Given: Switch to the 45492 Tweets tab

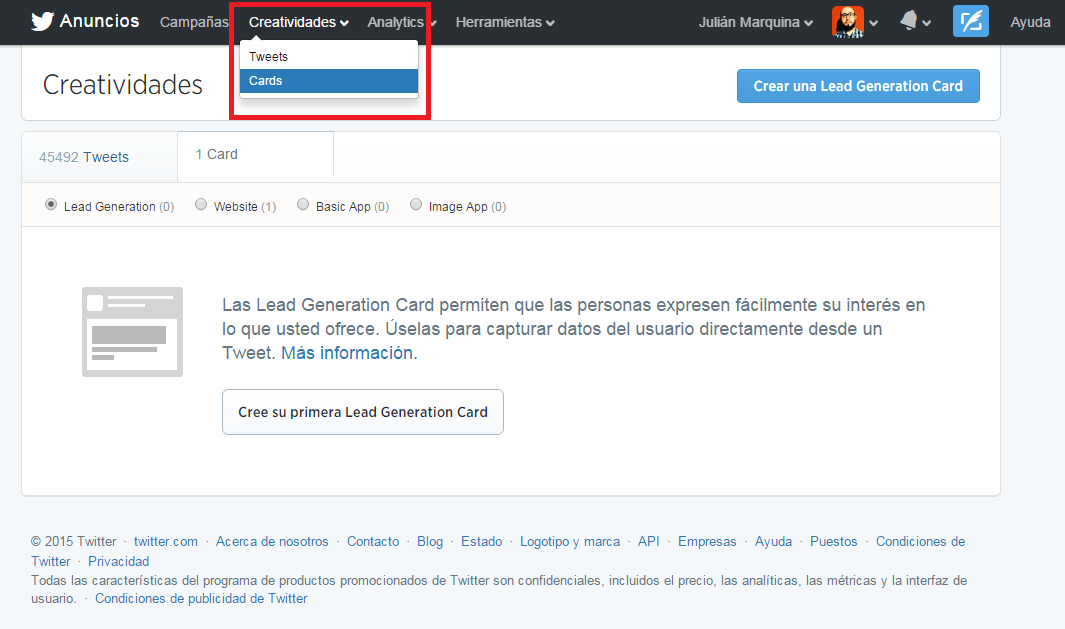Looking at the screenshot, I should point(100,157).
